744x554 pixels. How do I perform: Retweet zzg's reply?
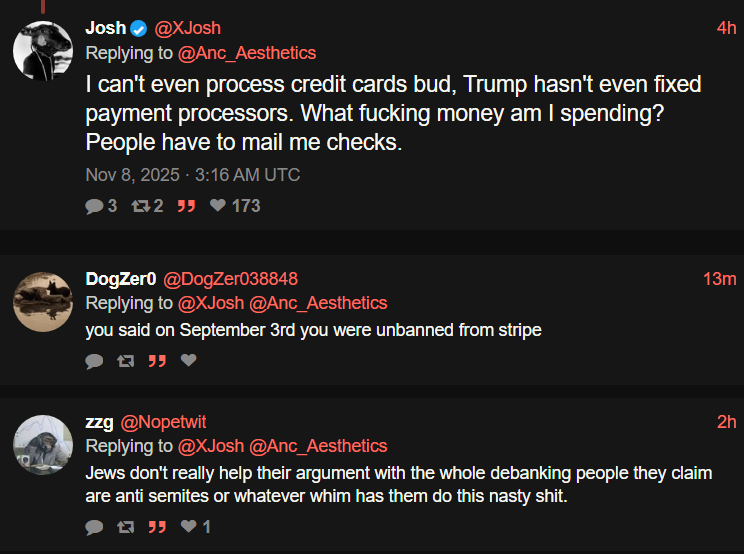[125, 526]
